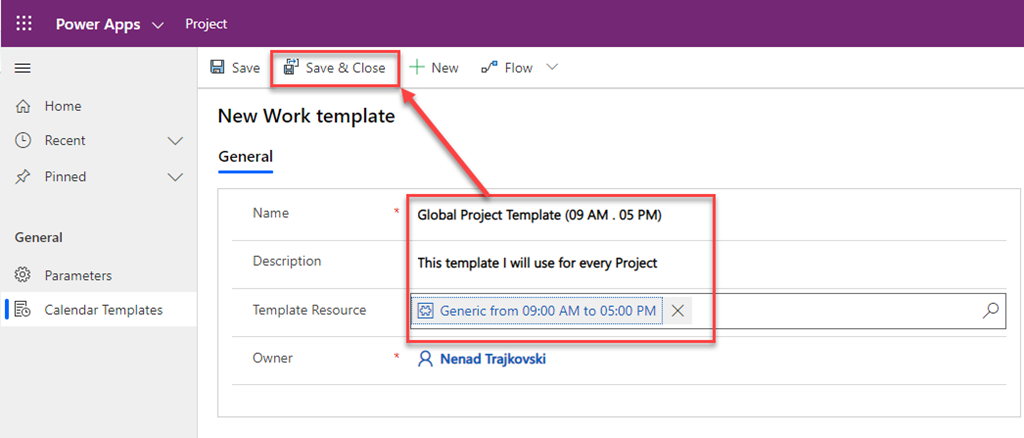Go to Home in sidebar
This screenshot has height=438, width=1024.
tap(62, 106)
